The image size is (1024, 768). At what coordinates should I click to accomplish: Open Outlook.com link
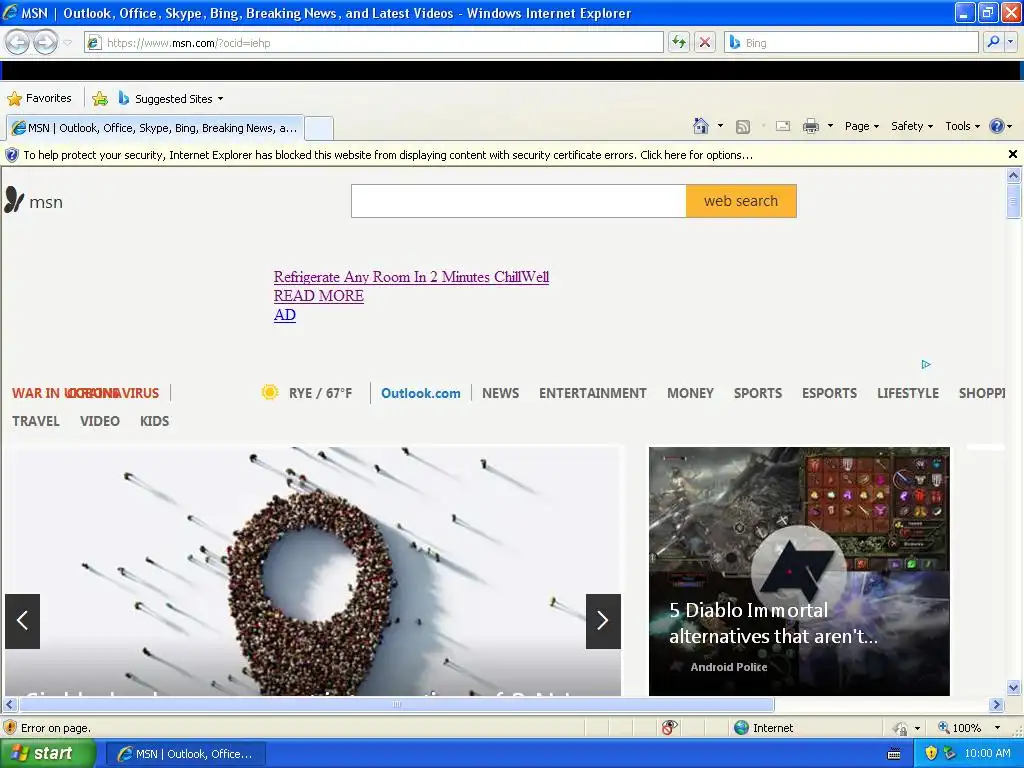point(421,393)
